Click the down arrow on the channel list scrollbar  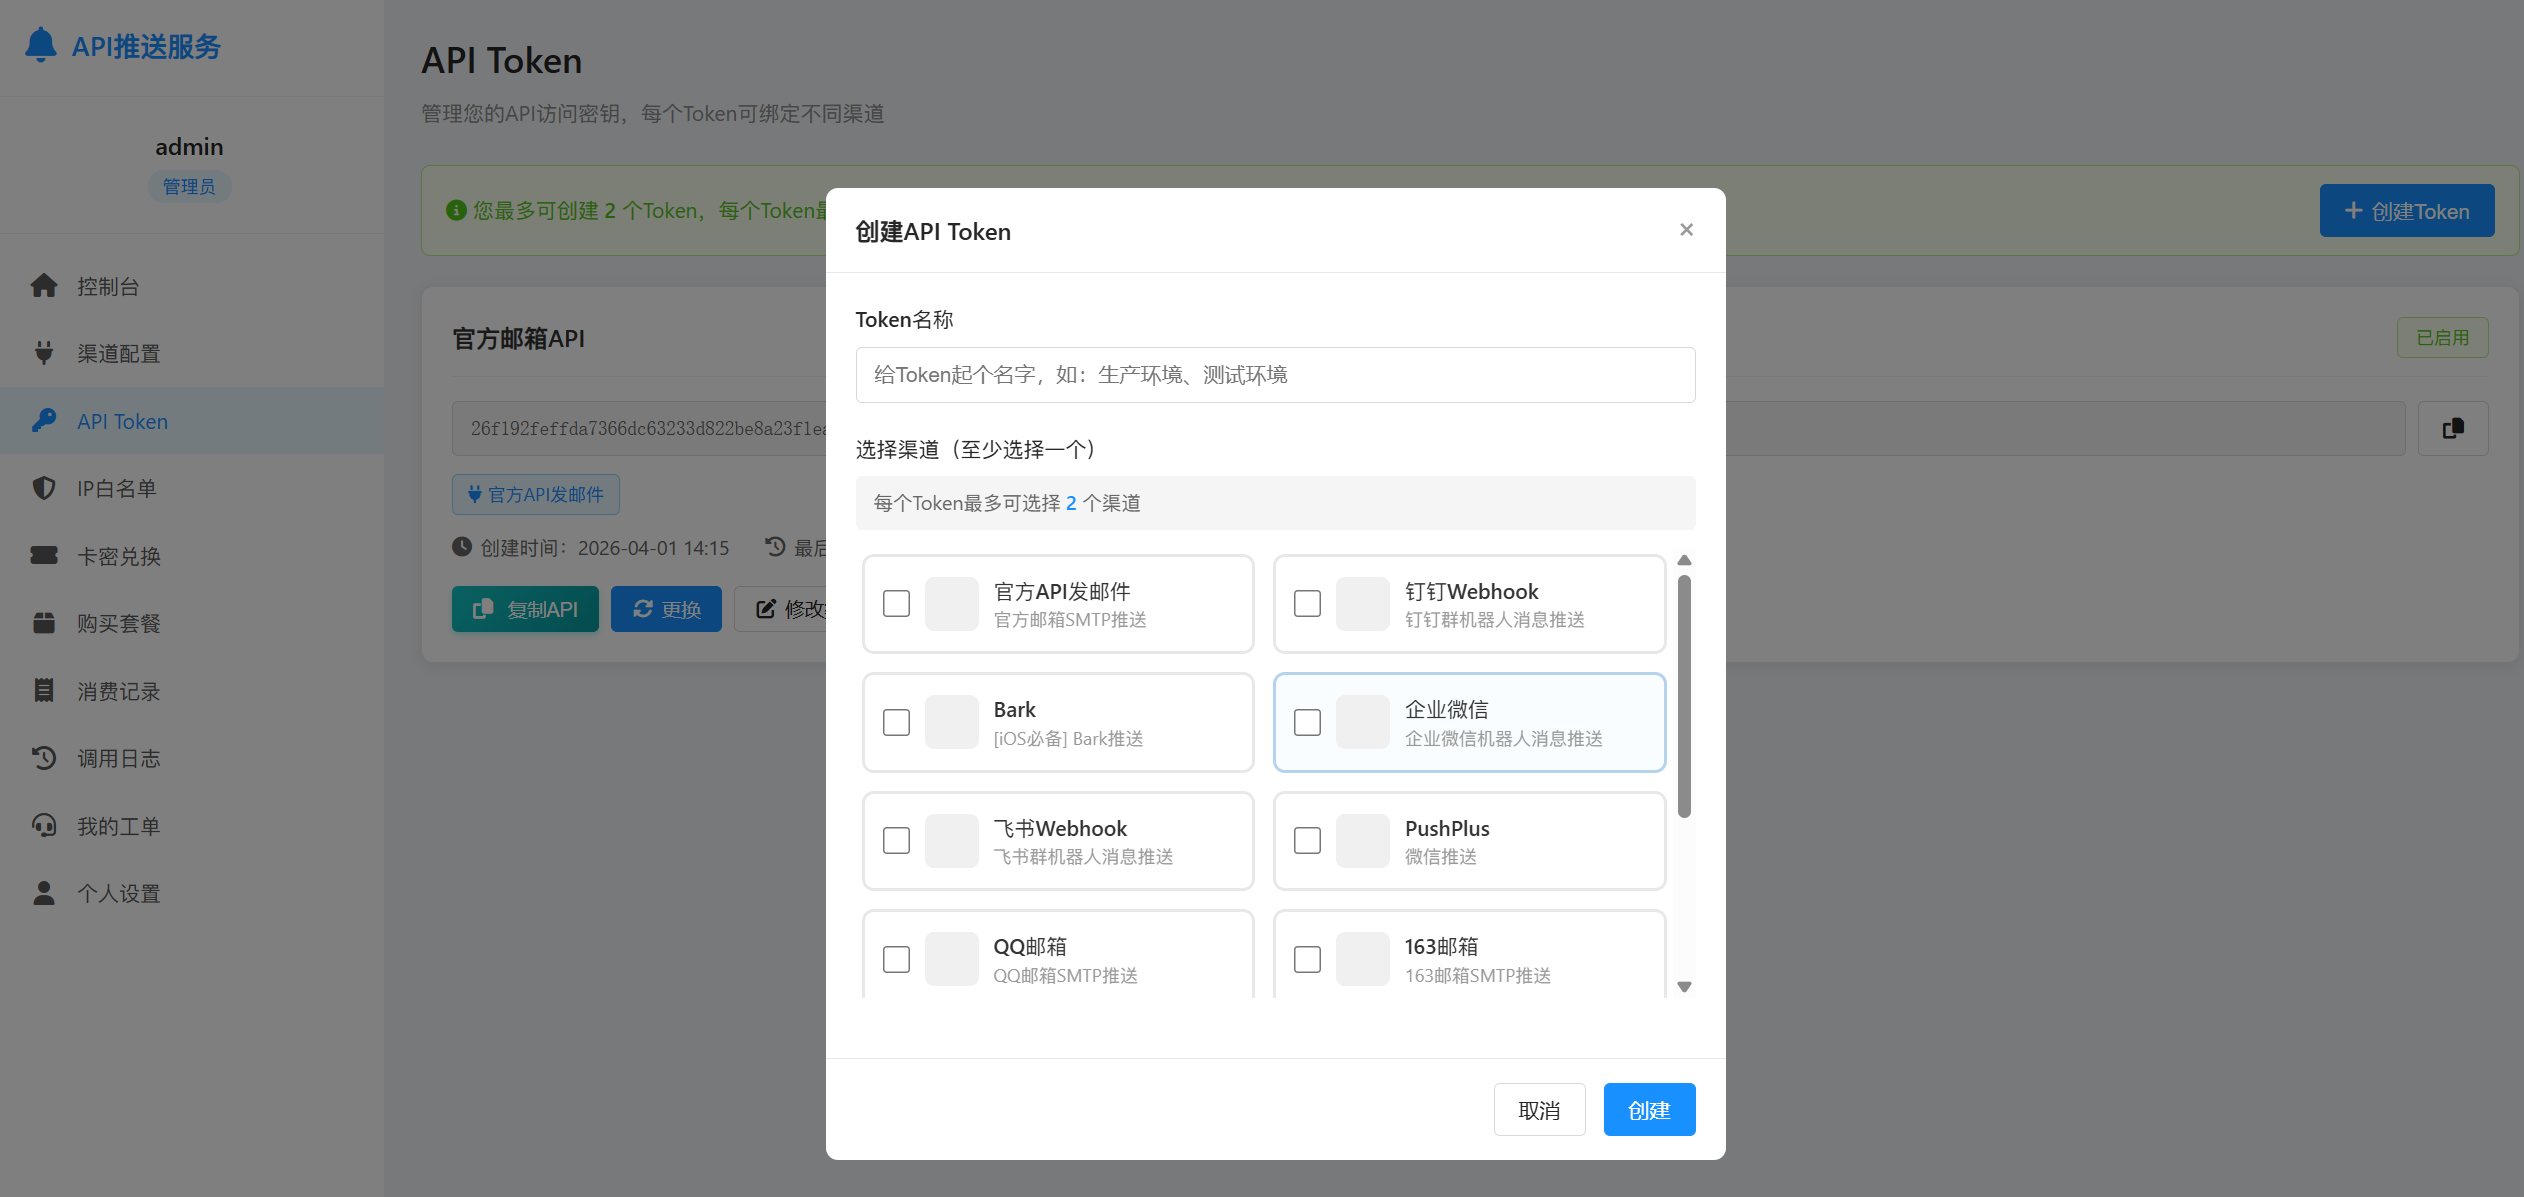(1685, 986)
